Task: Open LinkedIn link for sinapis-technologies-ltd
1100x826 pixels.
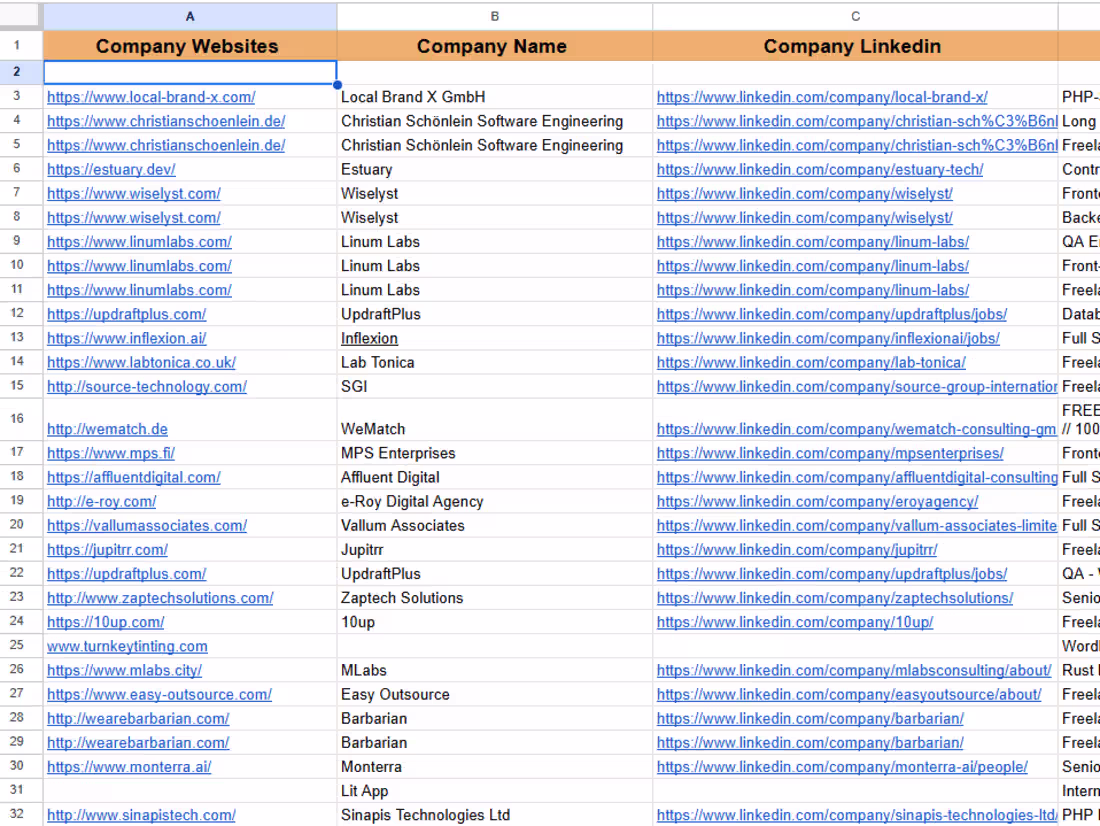Action: click(x=857, y=815)
